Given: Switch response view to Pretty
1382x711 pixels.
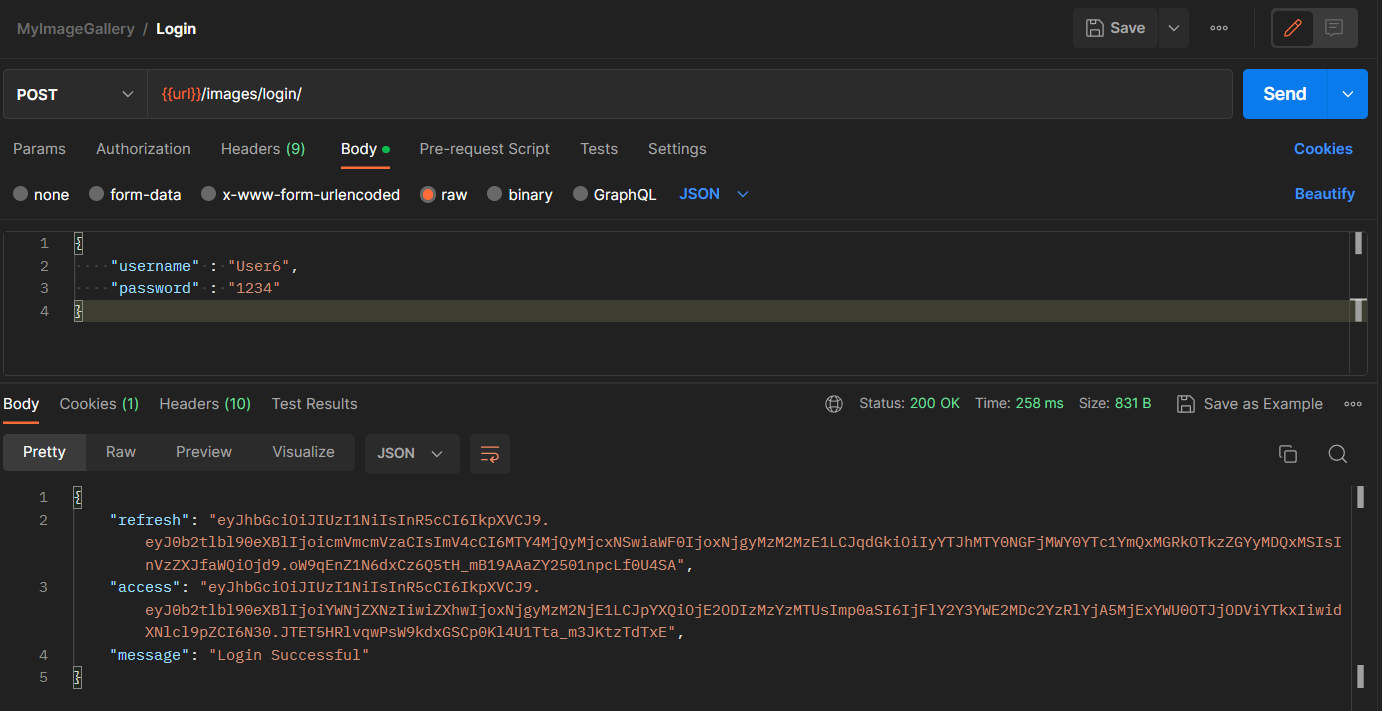Looking at the screenshot, I should (x=44, y=452).
